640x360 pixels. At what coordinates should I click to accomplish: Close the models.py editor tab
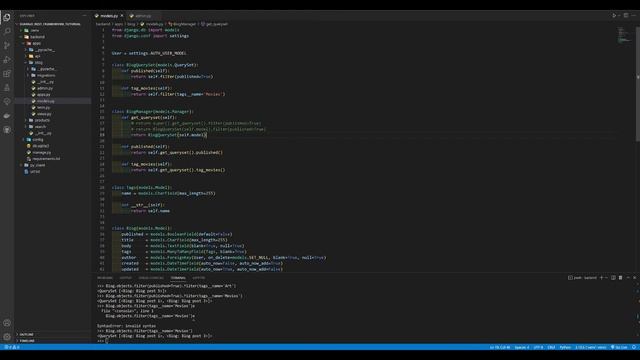click(122, 16)
